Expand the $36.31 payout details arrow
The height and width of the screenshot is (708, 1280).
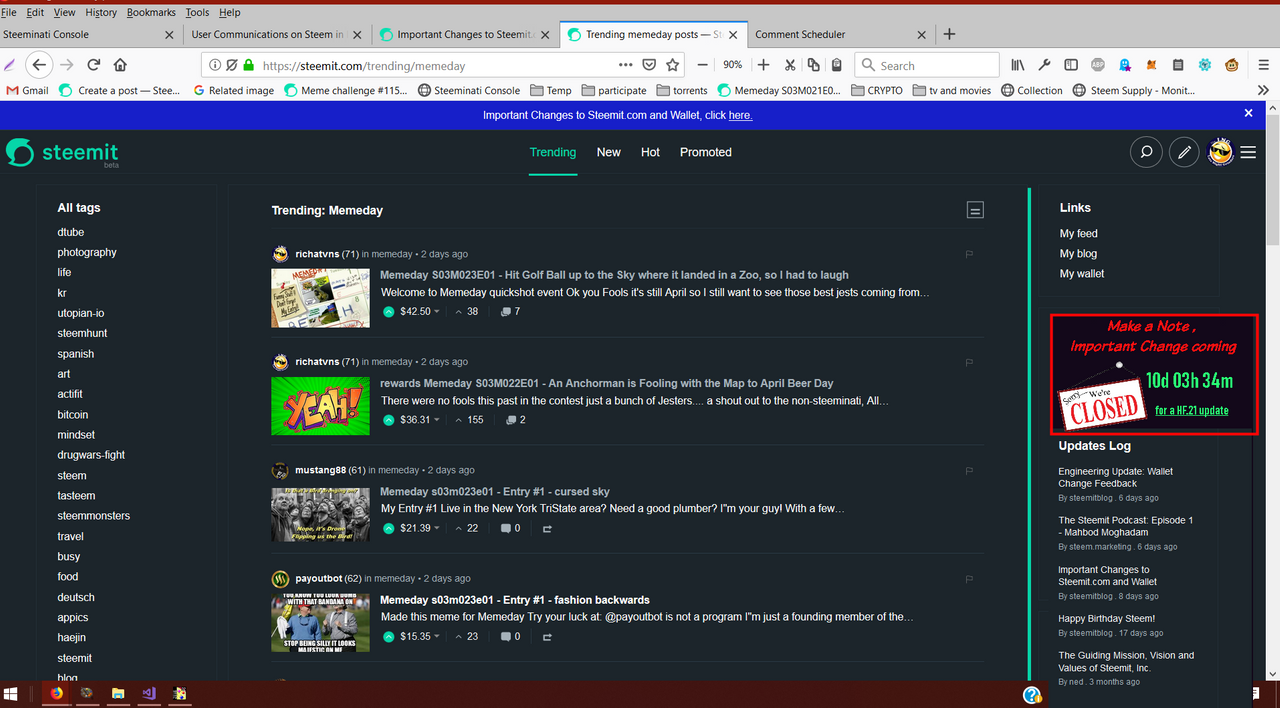[x=437, y=420]
